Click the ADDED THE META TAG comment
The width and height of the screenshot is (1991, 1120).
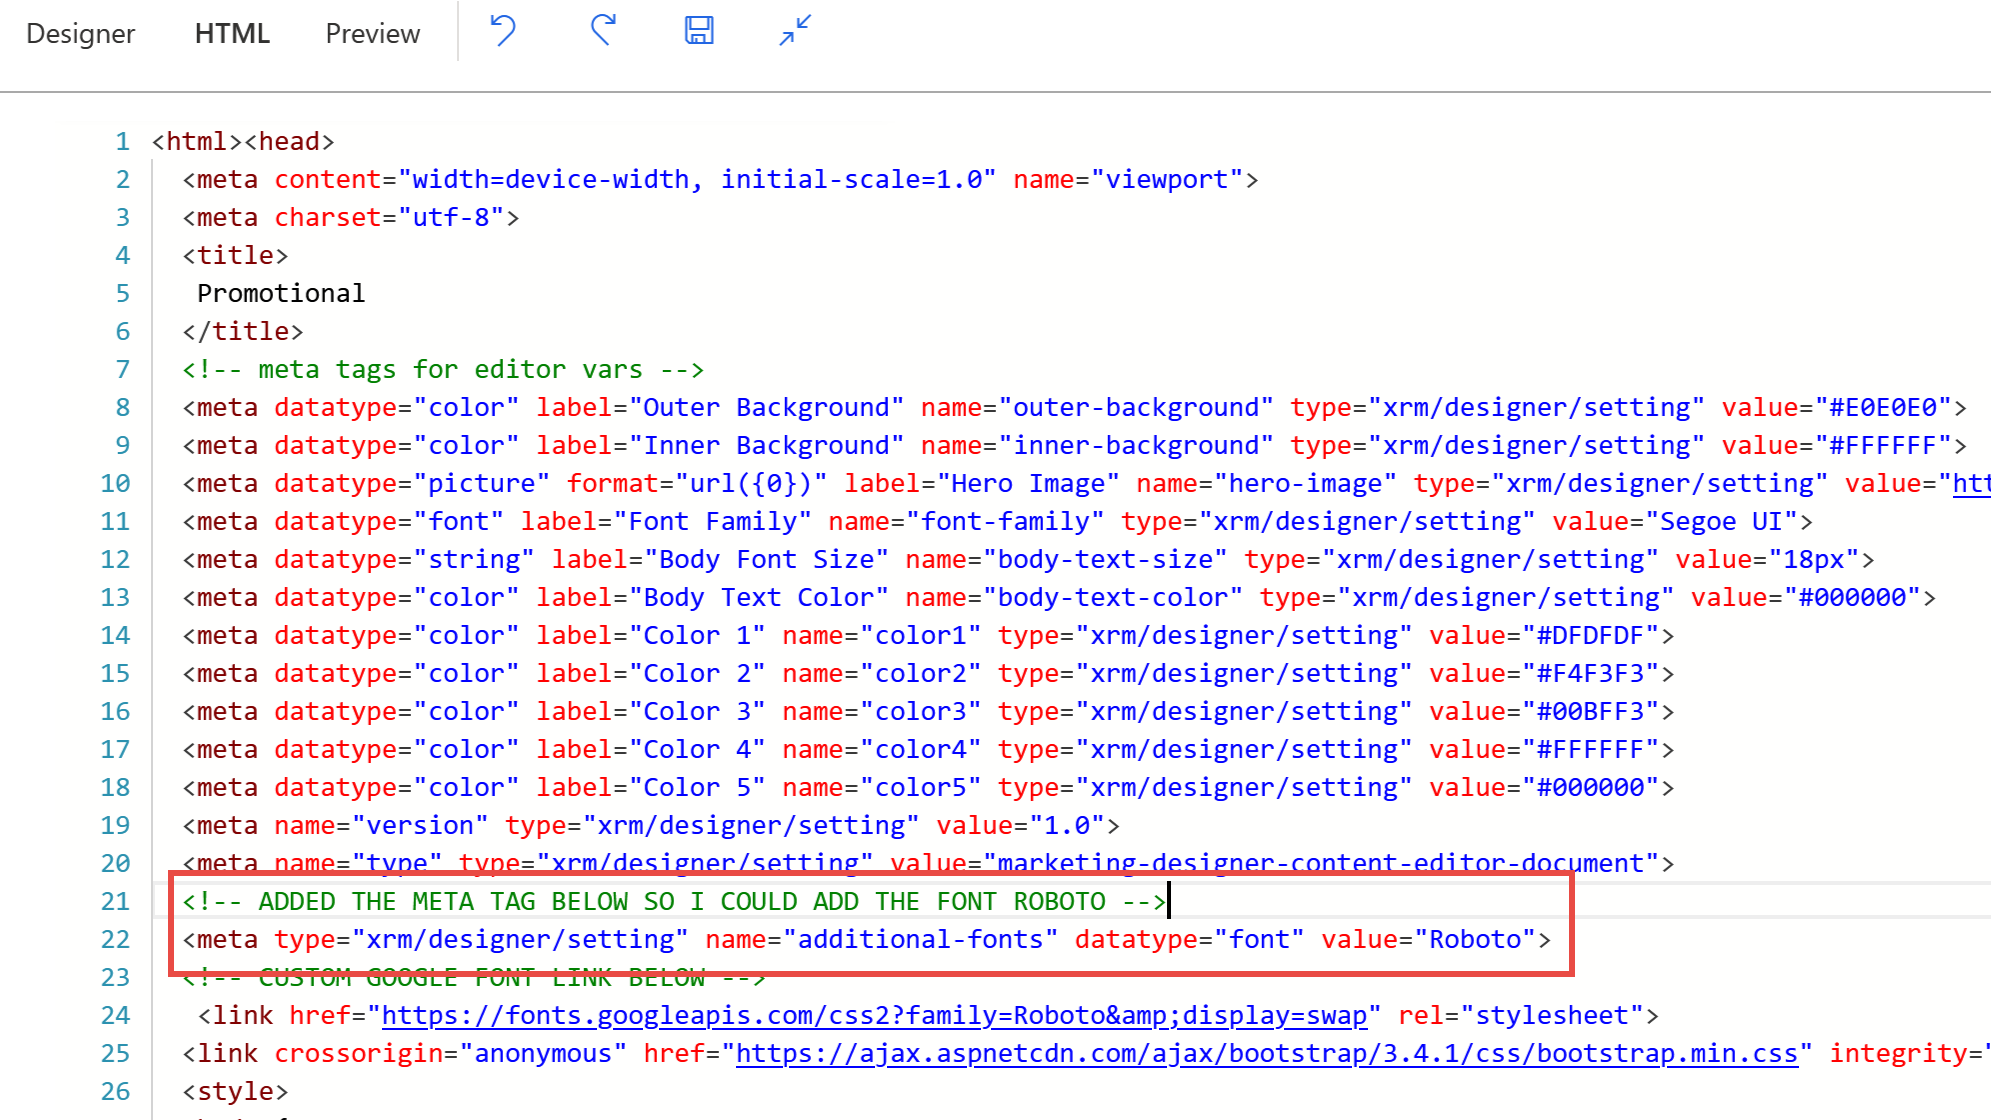tap(670, 901)
